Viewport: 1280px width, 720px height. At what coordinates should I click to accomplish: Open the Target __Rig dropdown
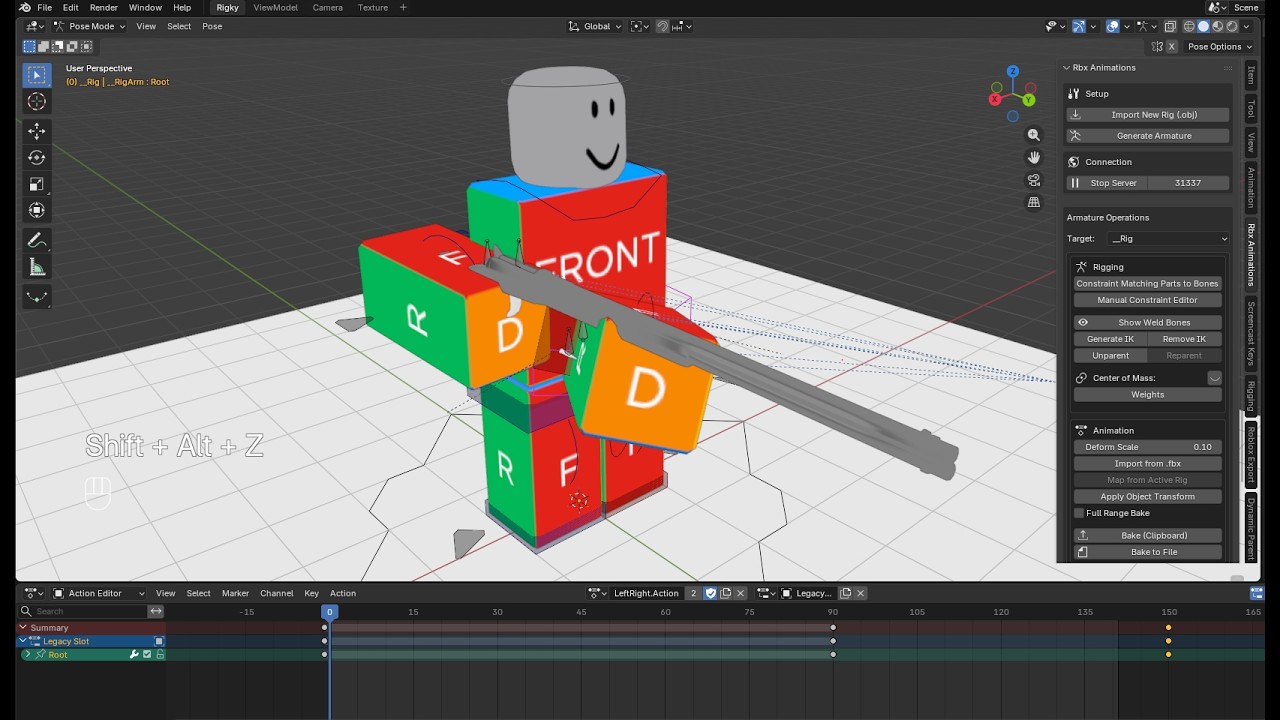coord(1168,239)
